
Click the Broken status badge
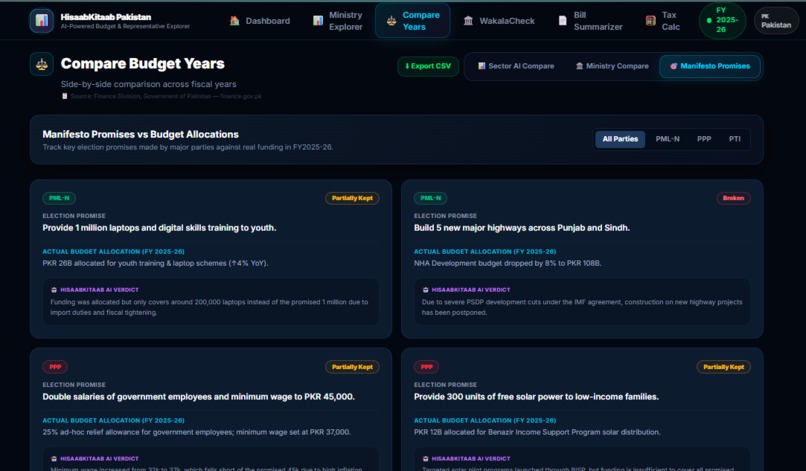coord(734,198)
